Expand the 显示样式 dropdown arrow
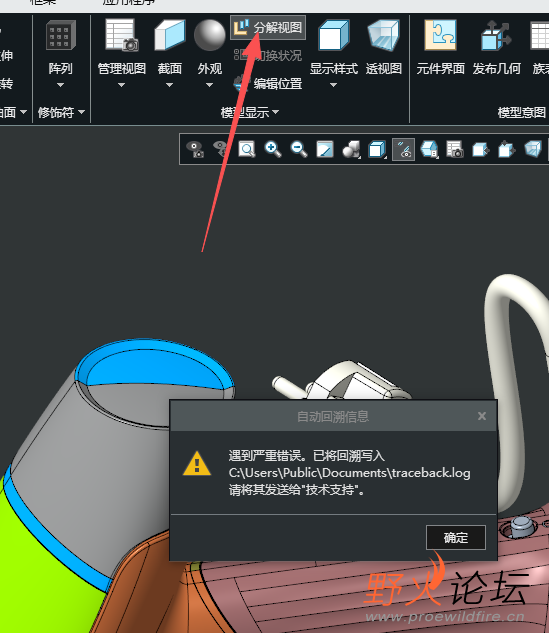 coord(333,85)
